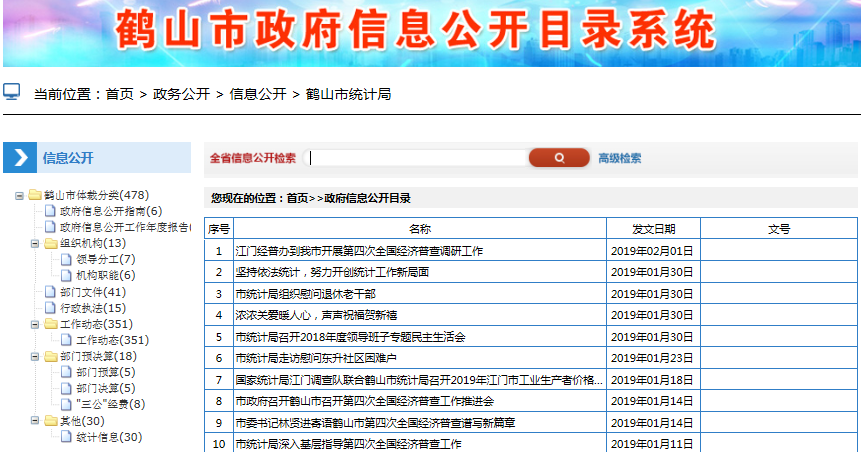This screenshot has height=452, width=861.
Task: Click the folder icon next to 组织机构
Action: pos(51,243)
